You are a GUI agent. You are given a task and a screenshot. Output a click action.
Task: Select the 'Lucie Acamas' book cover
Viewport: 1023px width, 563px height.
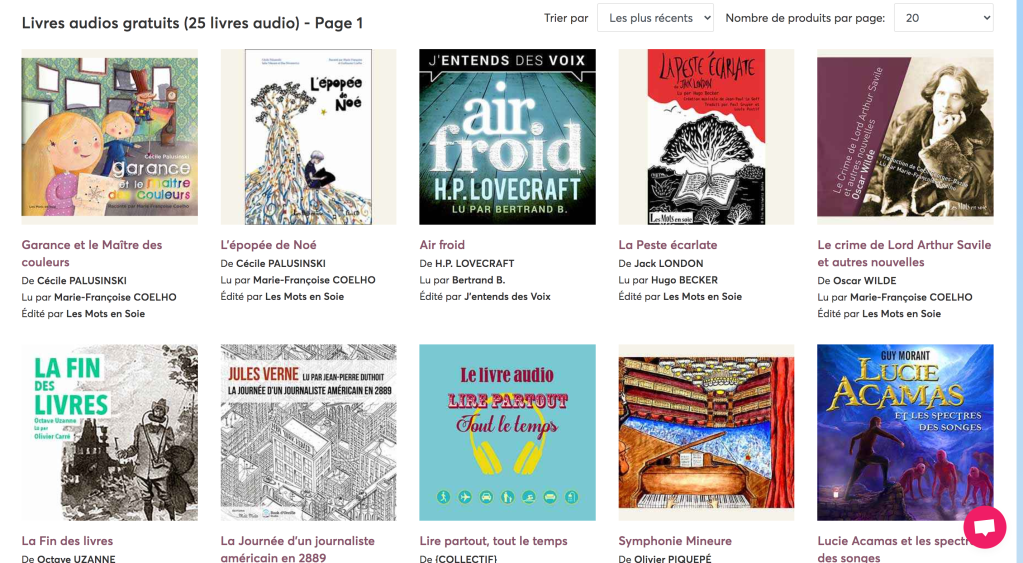point(906,433)
